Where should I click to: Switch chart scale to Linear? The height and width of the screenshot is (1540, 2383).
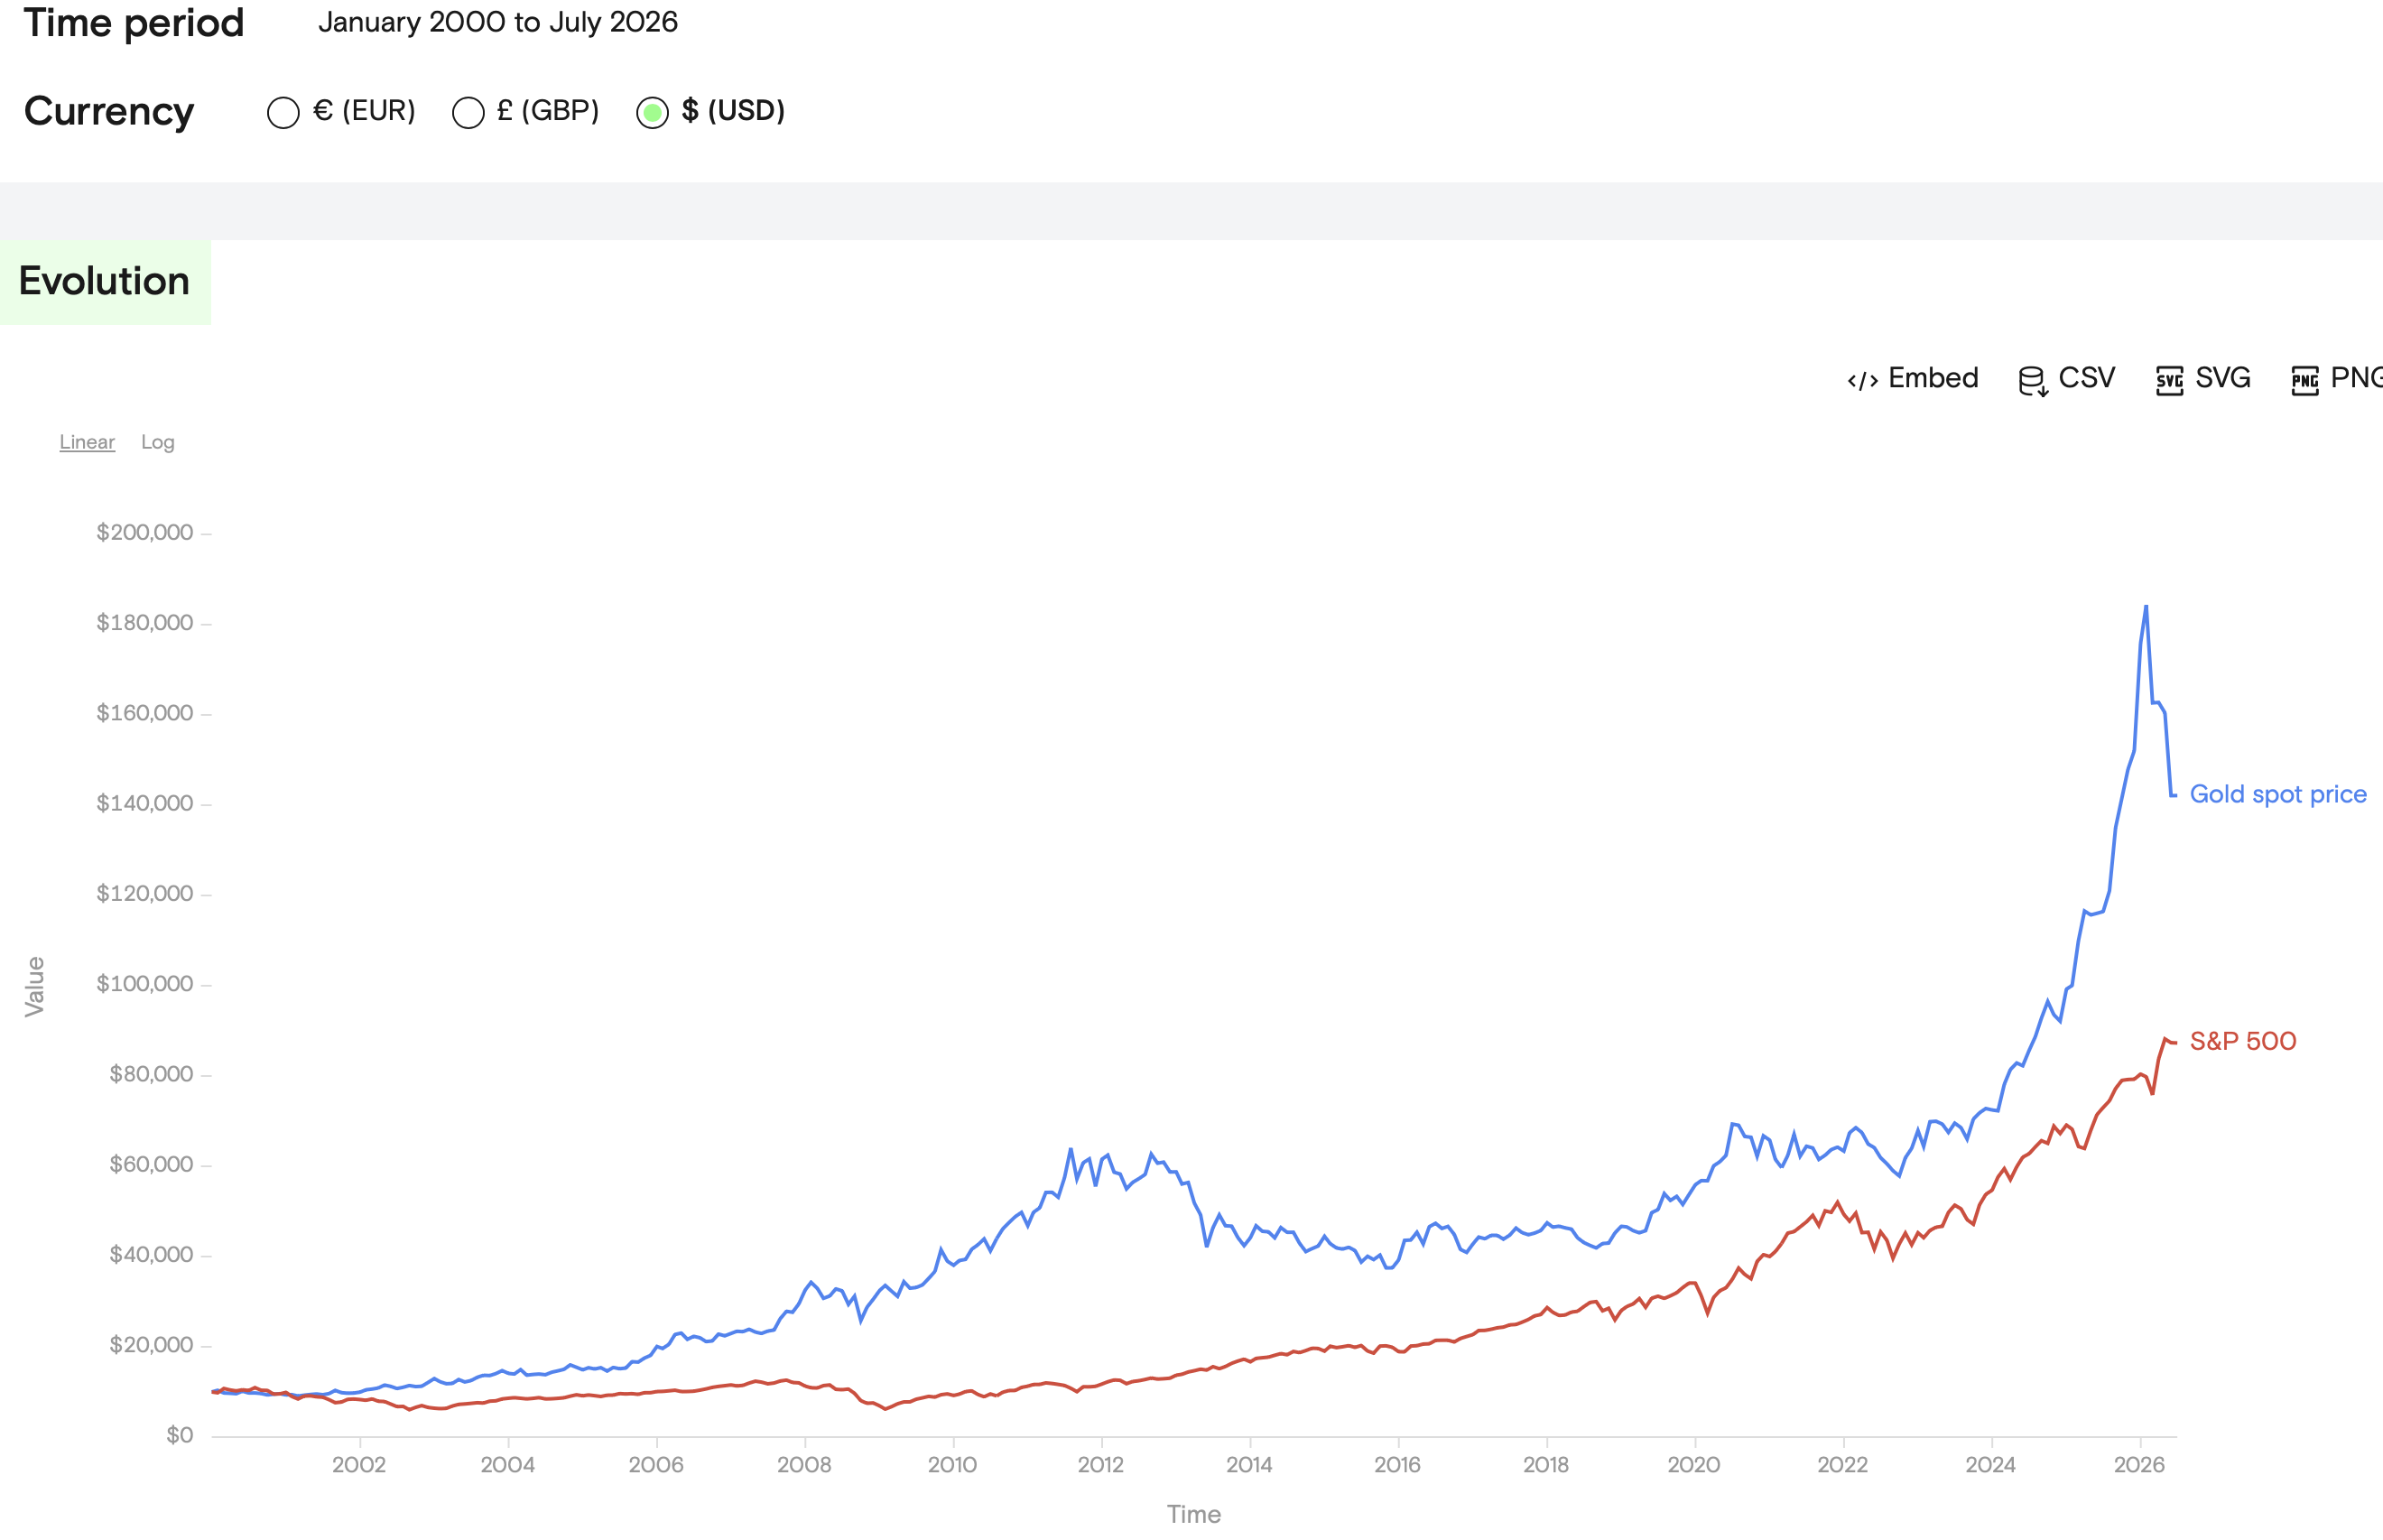87,442
